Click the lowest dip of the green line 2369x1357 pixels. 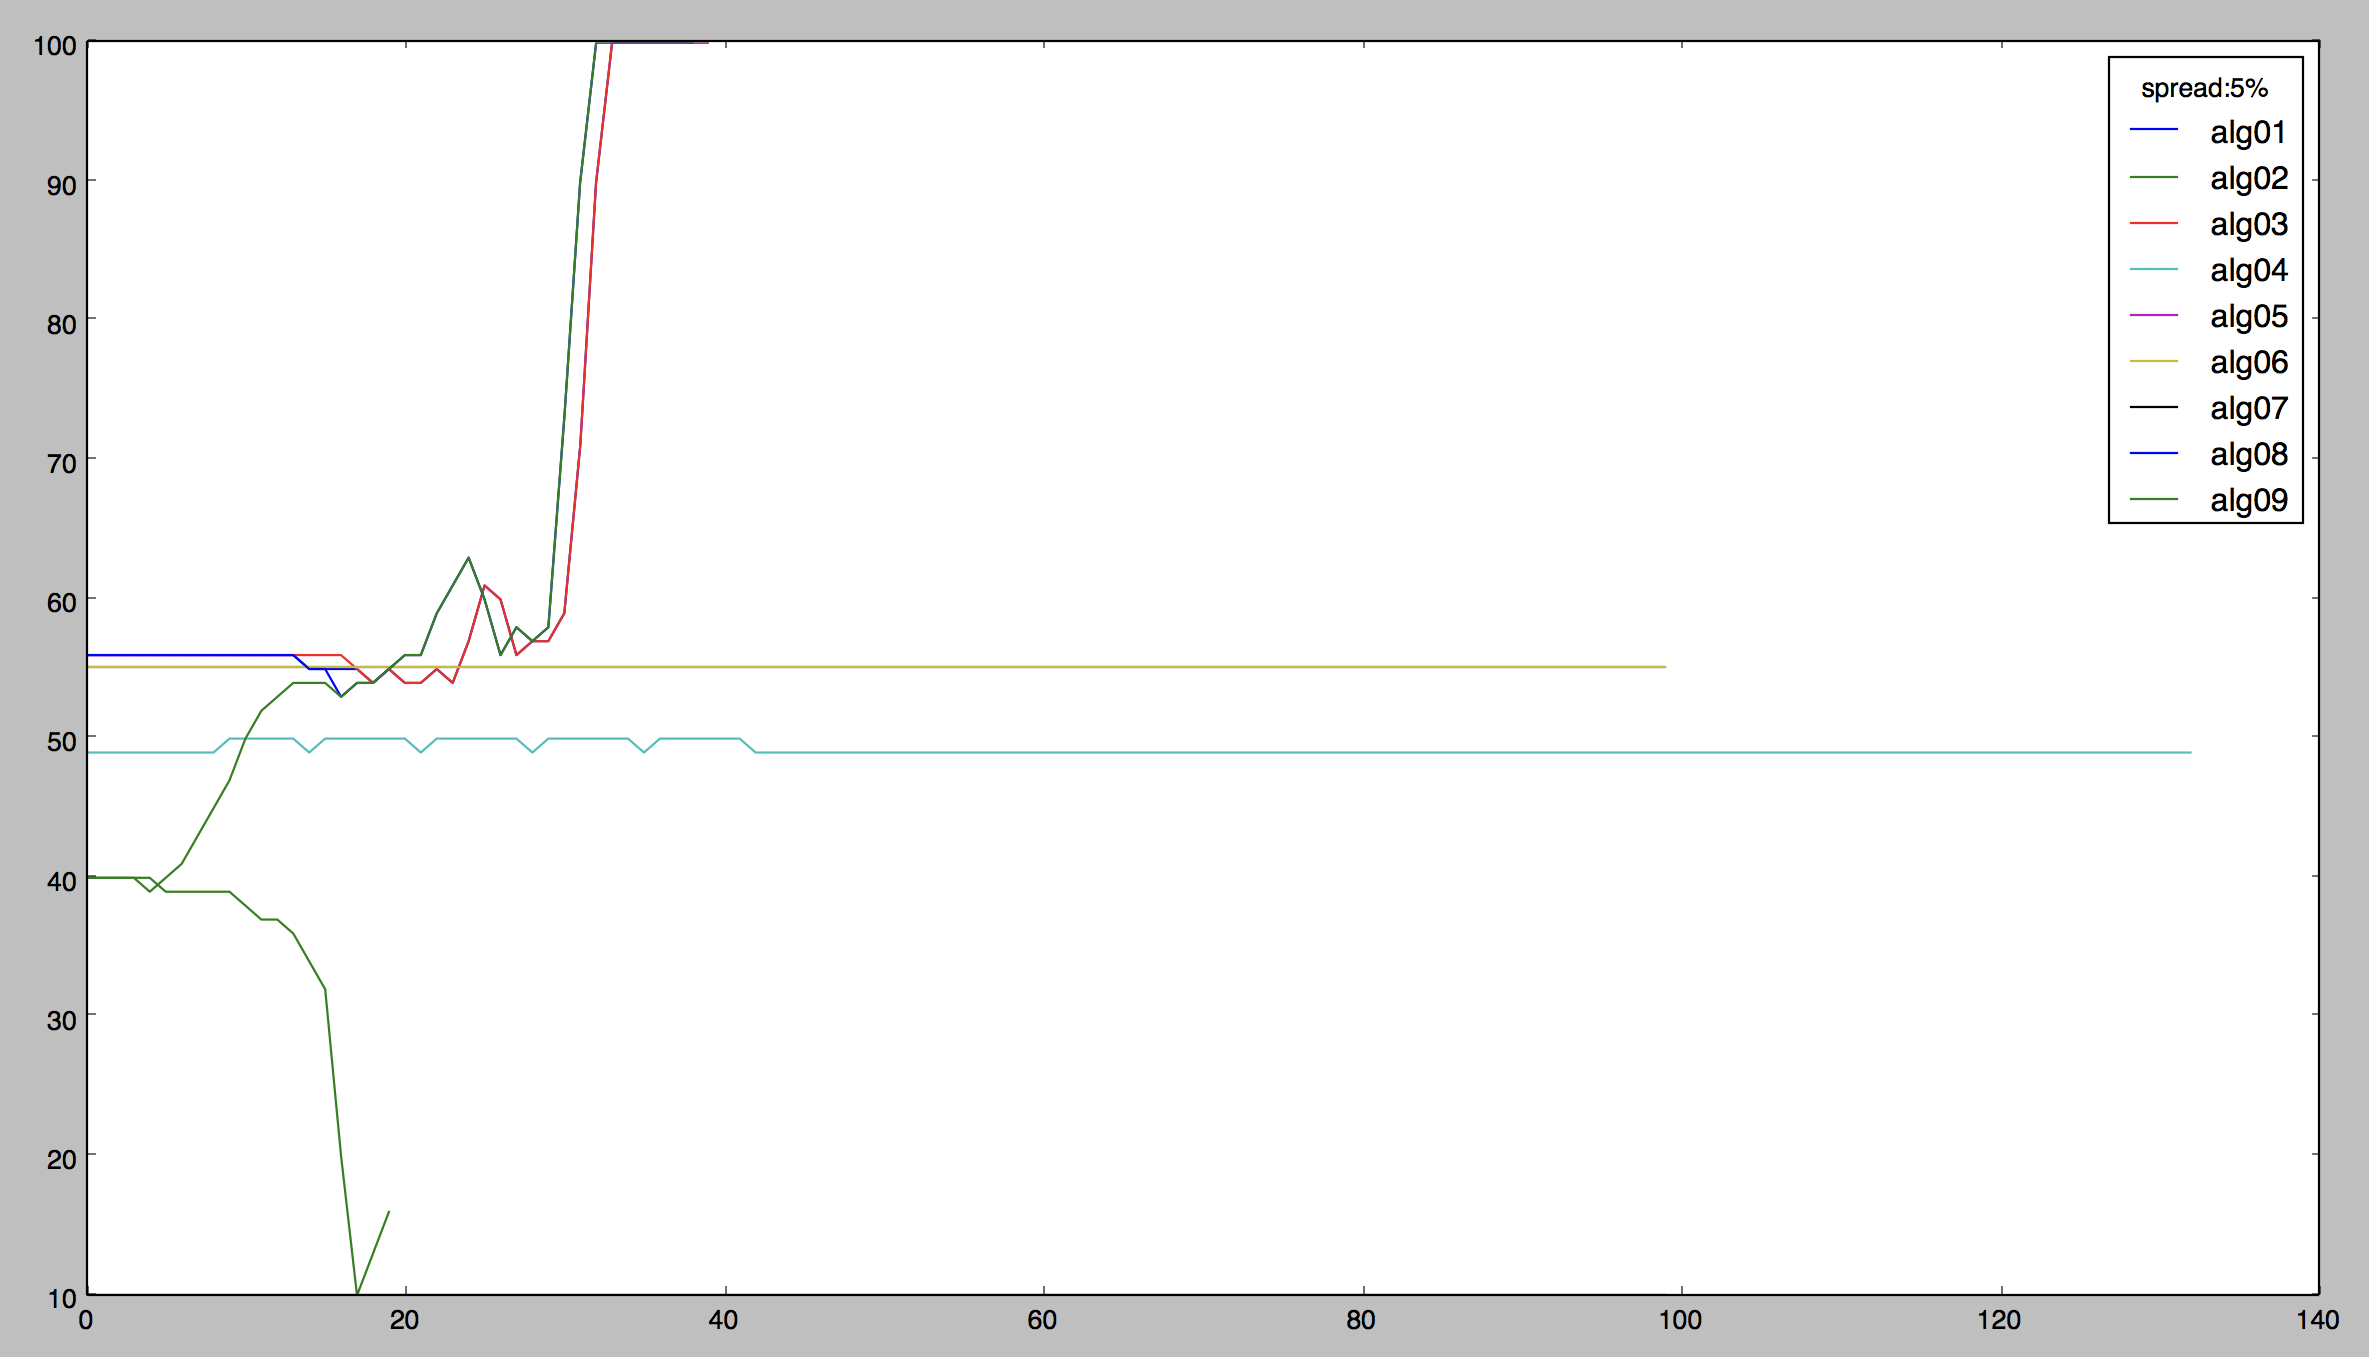[357, 1293]
